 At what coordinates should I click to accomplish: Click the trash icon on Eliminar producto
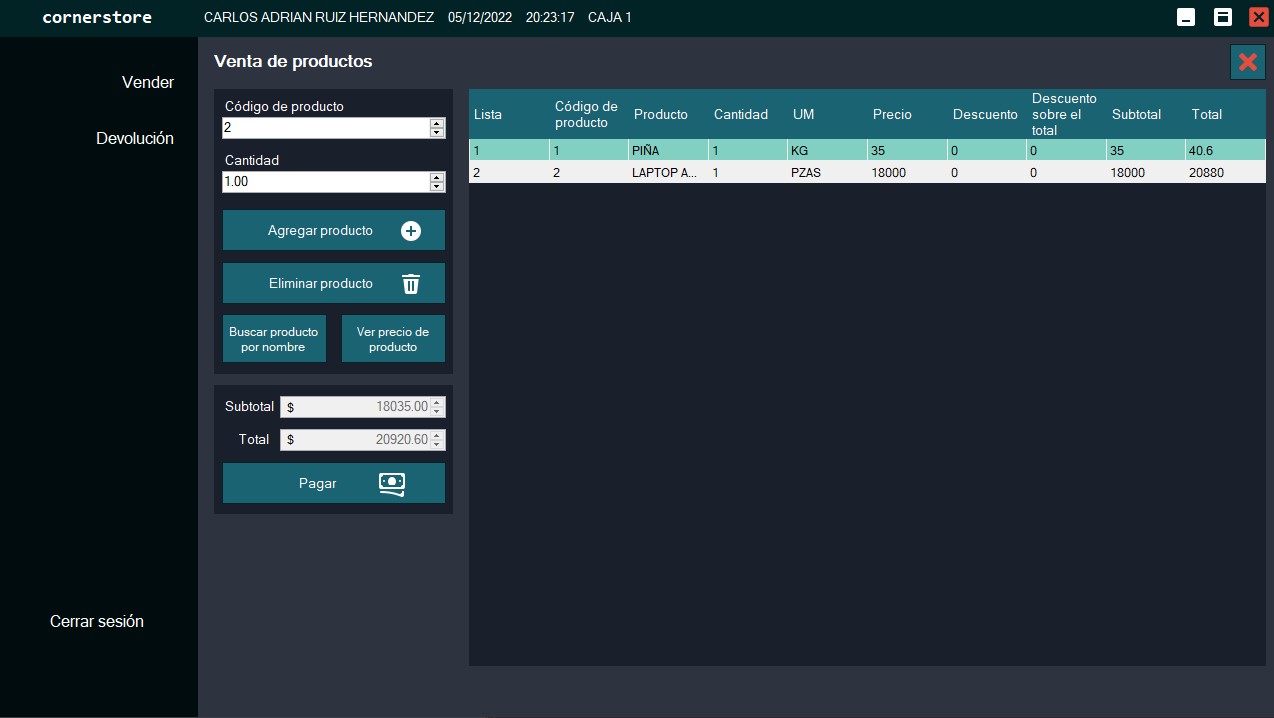pos(411,283)
